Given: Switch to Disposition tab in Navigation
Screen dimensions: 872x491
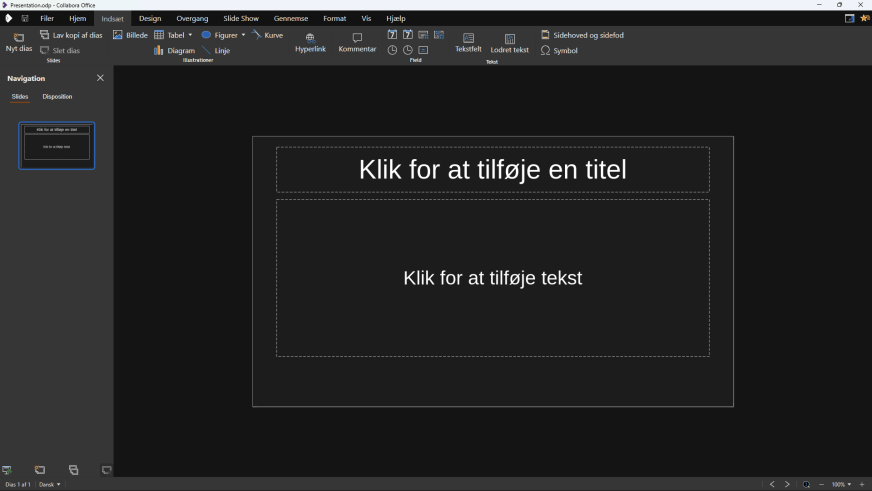Looking at the screenshot, I should coord(57,97).
